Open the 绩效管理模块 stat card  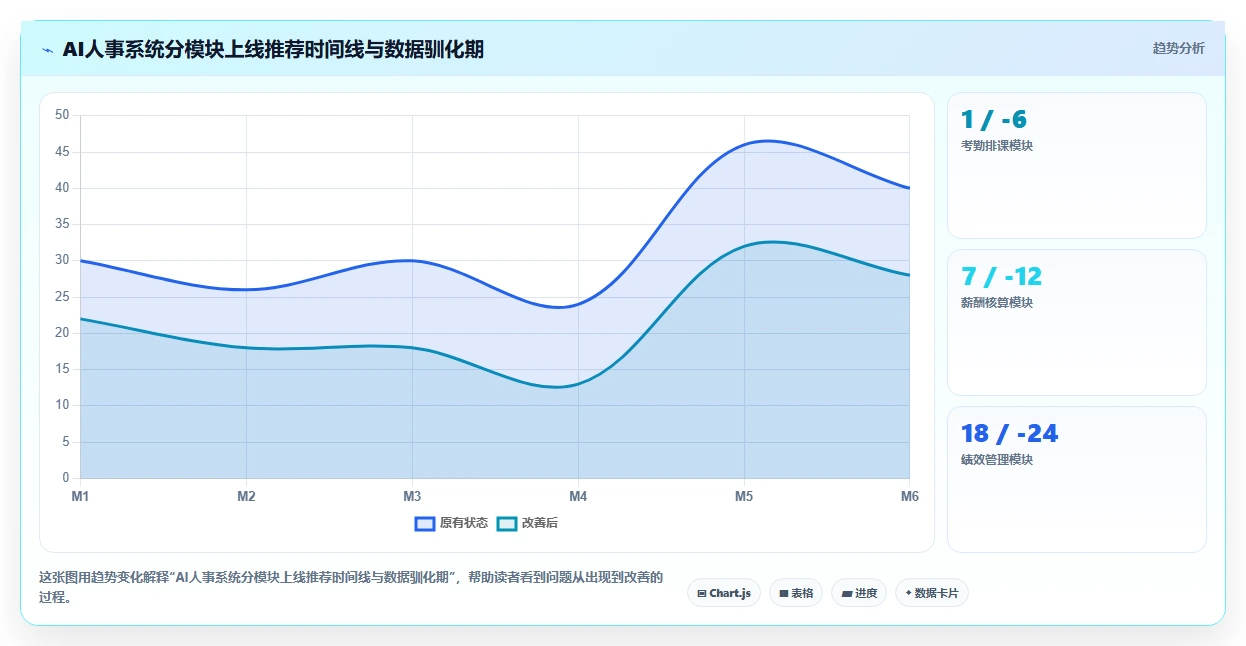1077,479
